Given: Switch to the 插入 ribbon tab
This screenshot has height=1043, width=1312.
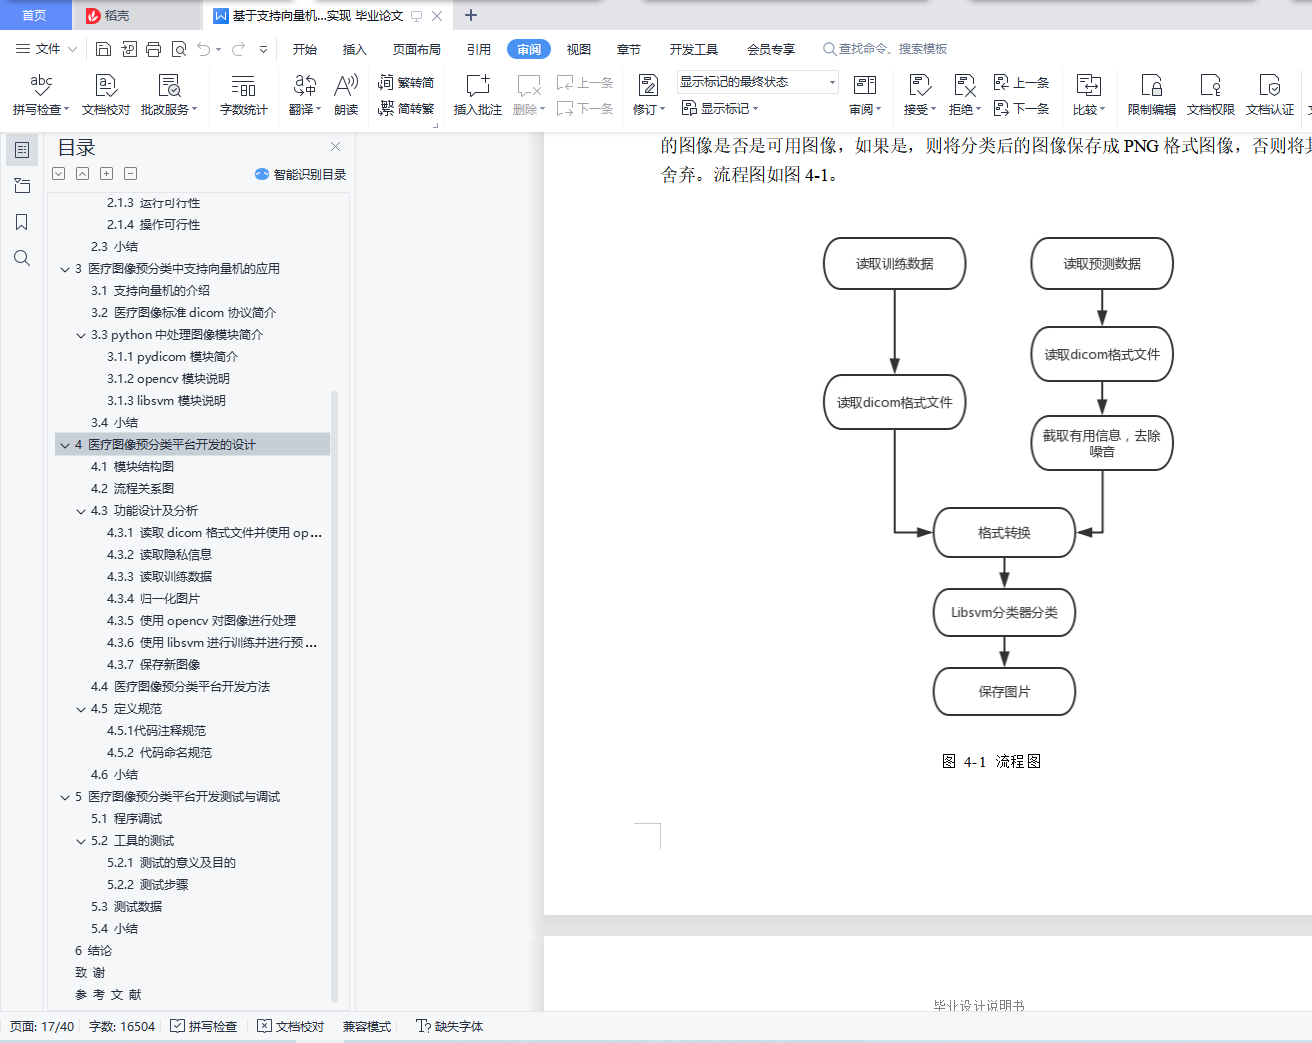Looking at the screenshot, I should click(x=355, y=49).
